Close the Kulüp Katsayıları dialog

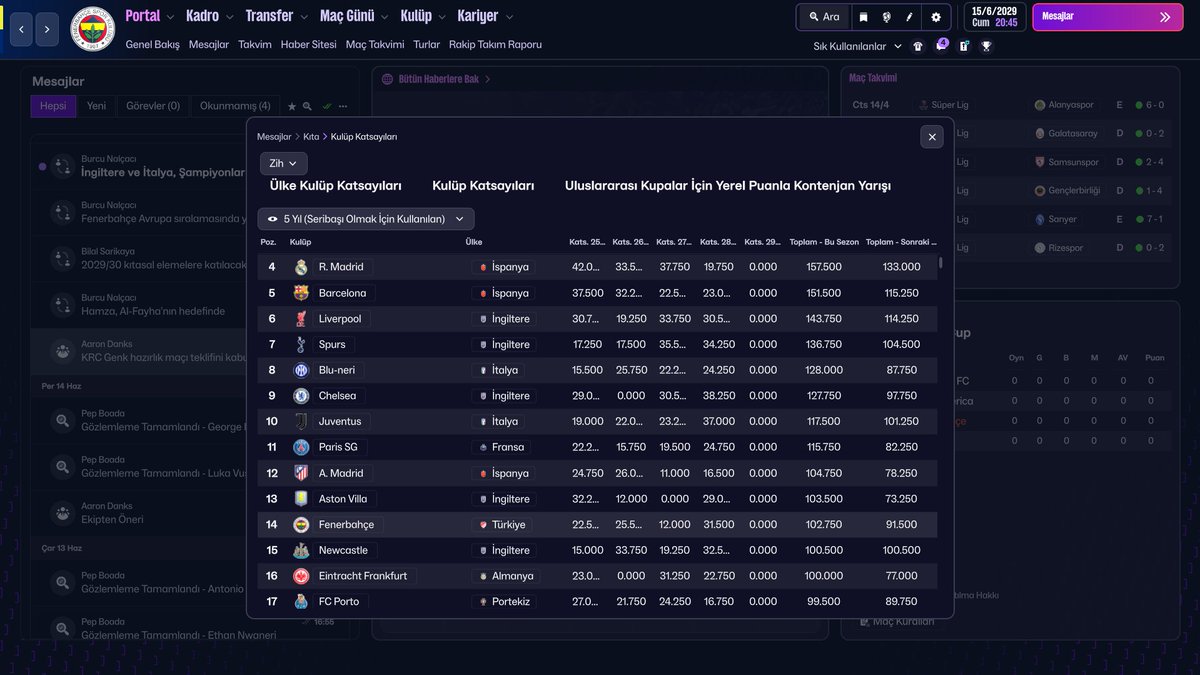pyautogui.click(x=932, y=137)
